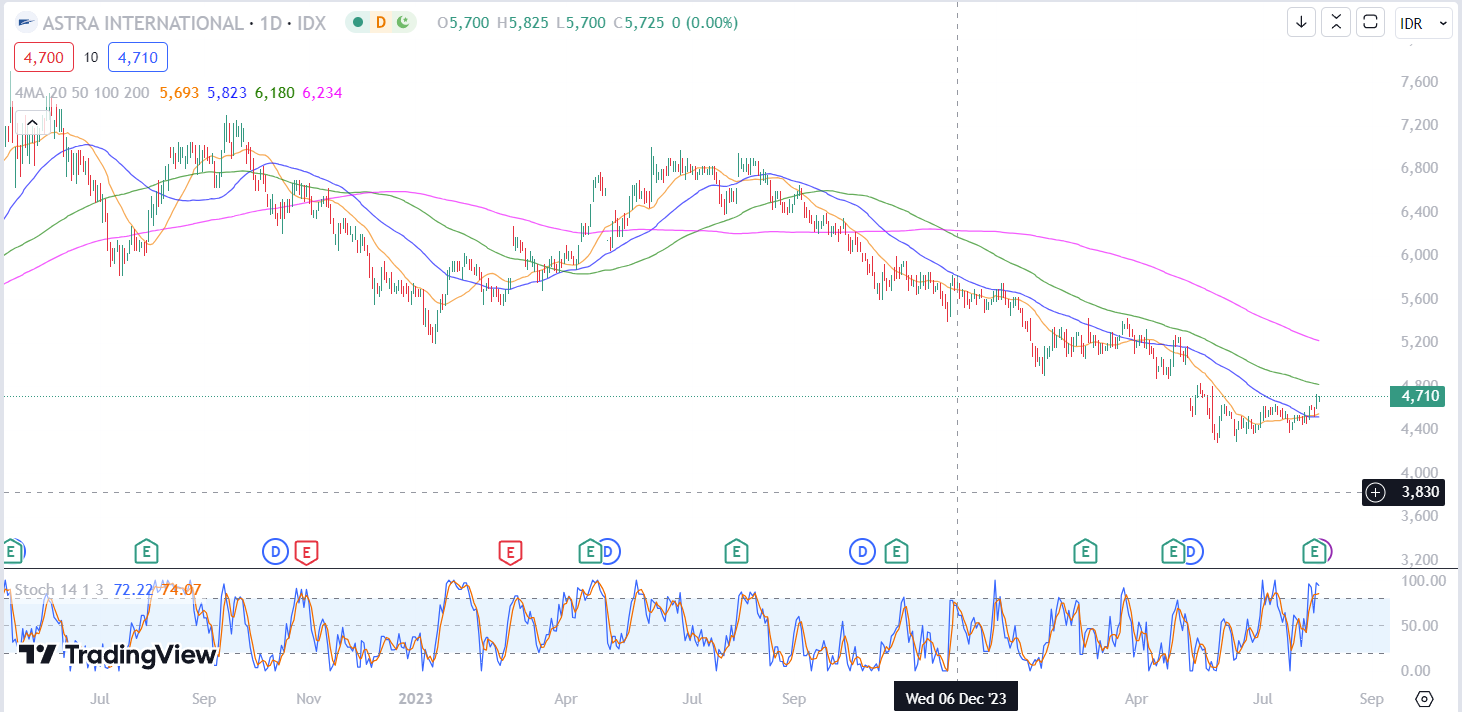Click the magenta 6,234 moving average value

coord(322,92)
